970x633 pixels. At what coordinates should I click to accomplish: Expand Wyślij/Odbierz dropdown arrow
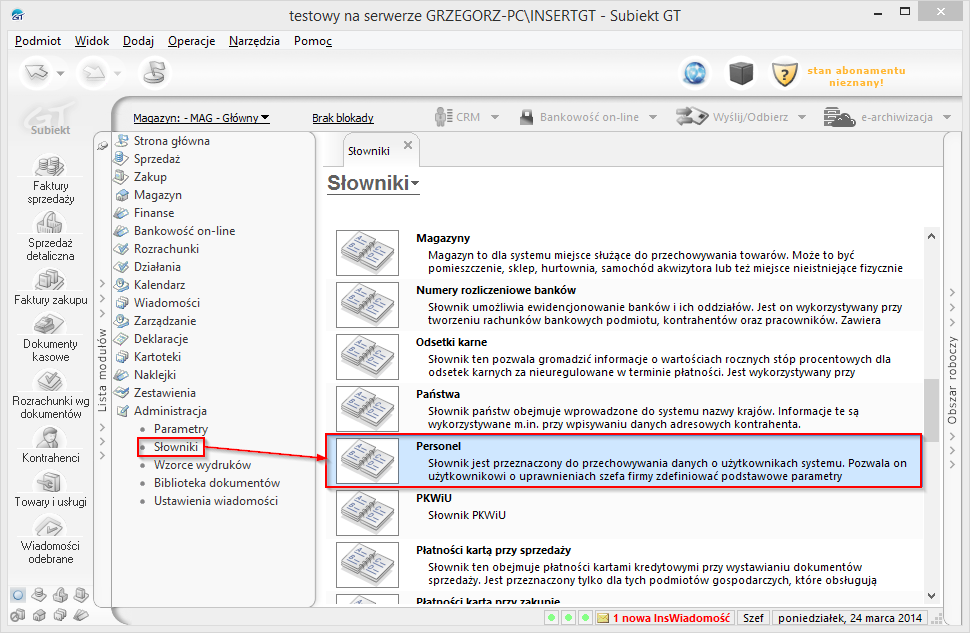pos(802,117)
